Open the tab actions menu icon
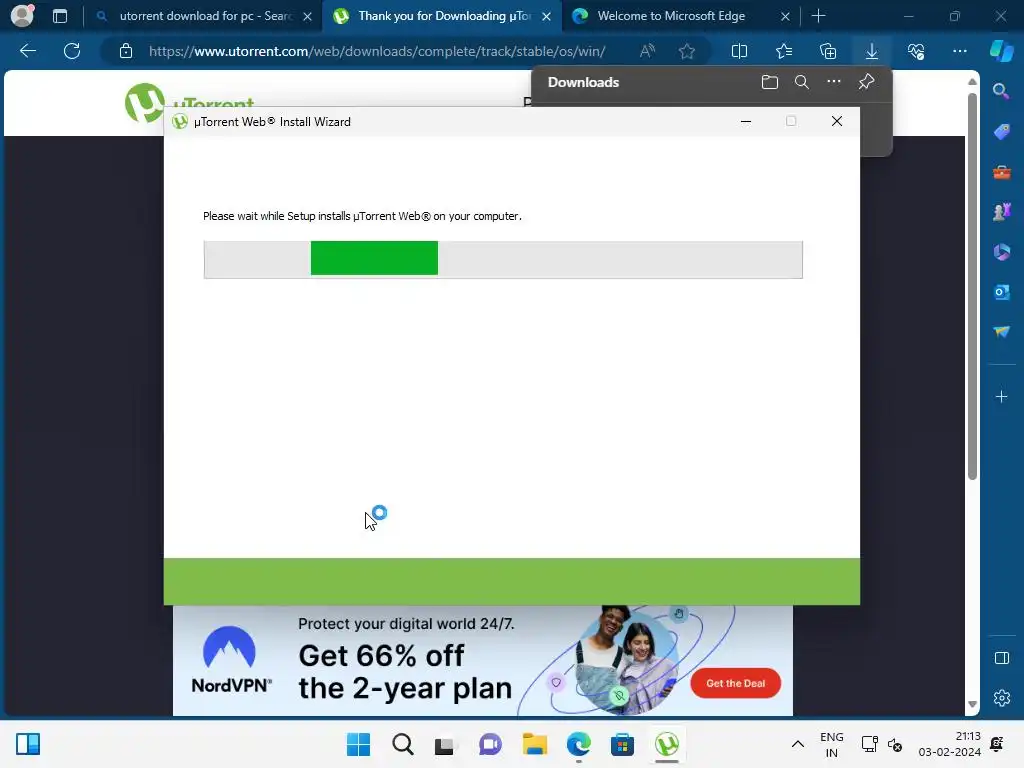This screenshot has height=768, width=1024. click(x=60, y=16)
